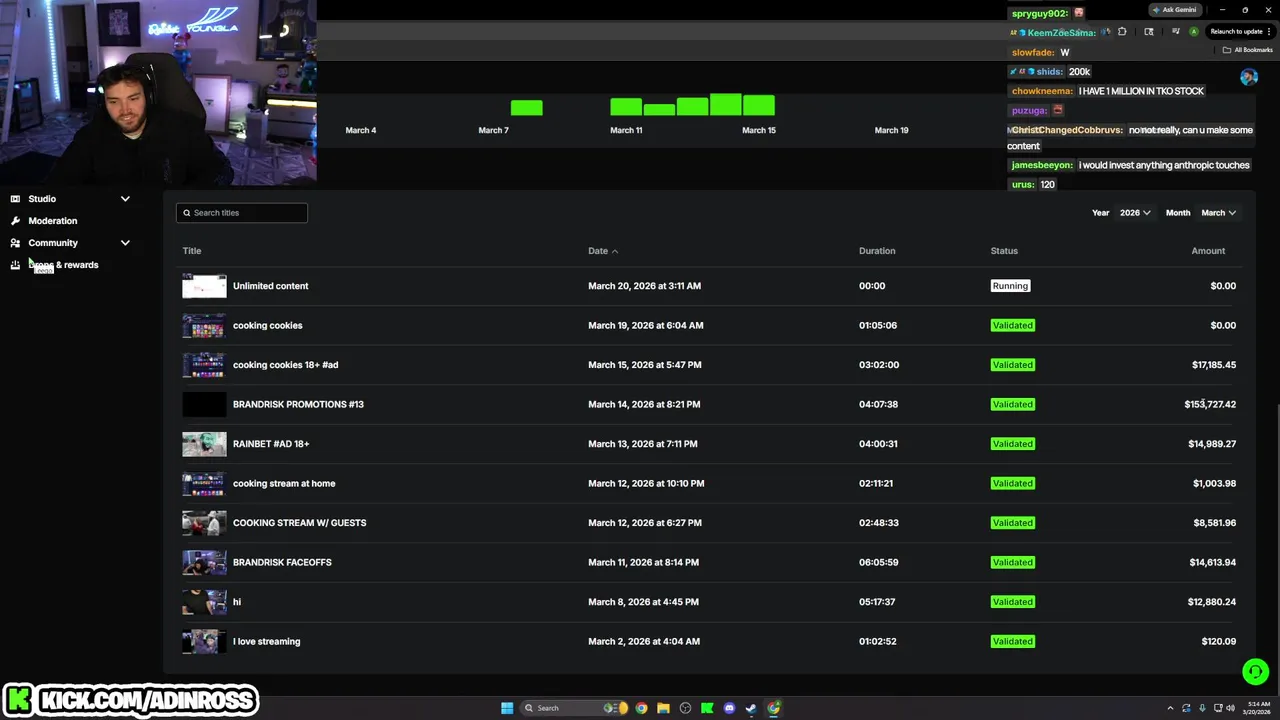1280x720 pixels.
Task: Click the Status column header
Action: (1004, 251)
